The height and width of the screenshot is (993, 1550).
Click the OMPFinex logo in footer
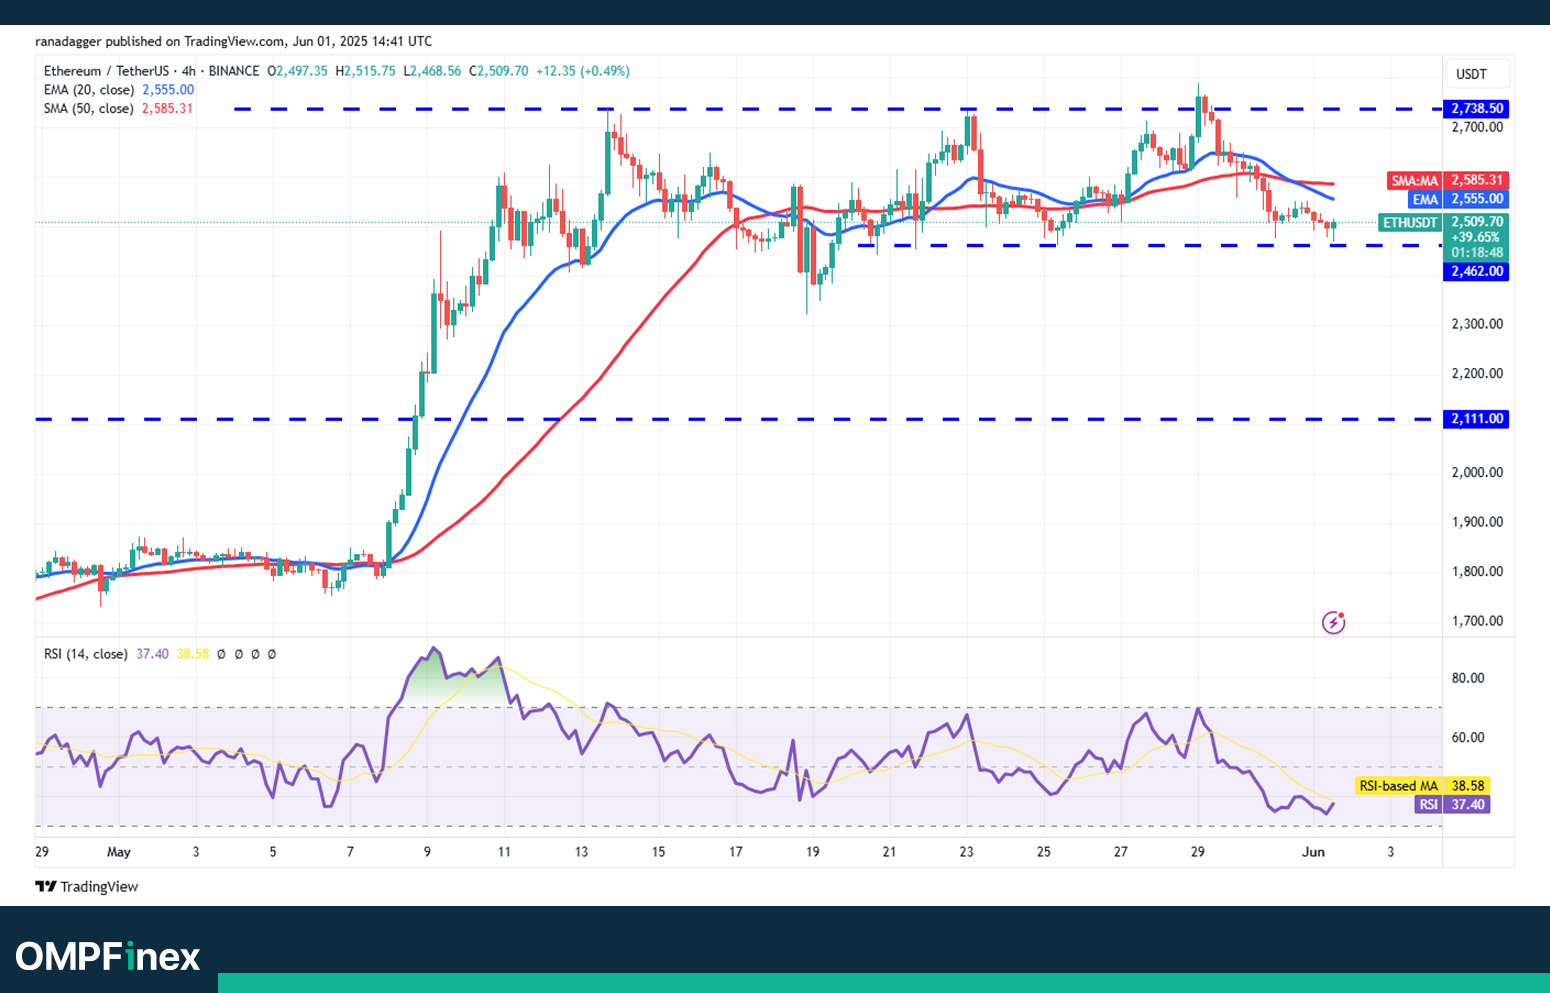(x=108, y=957)
